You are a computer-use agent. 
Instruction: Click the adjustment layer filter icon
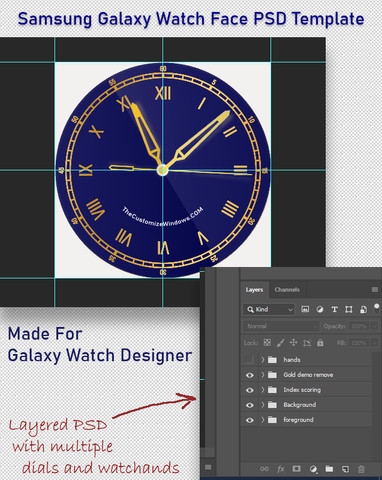pyautogui.click(x=320, y=310)
